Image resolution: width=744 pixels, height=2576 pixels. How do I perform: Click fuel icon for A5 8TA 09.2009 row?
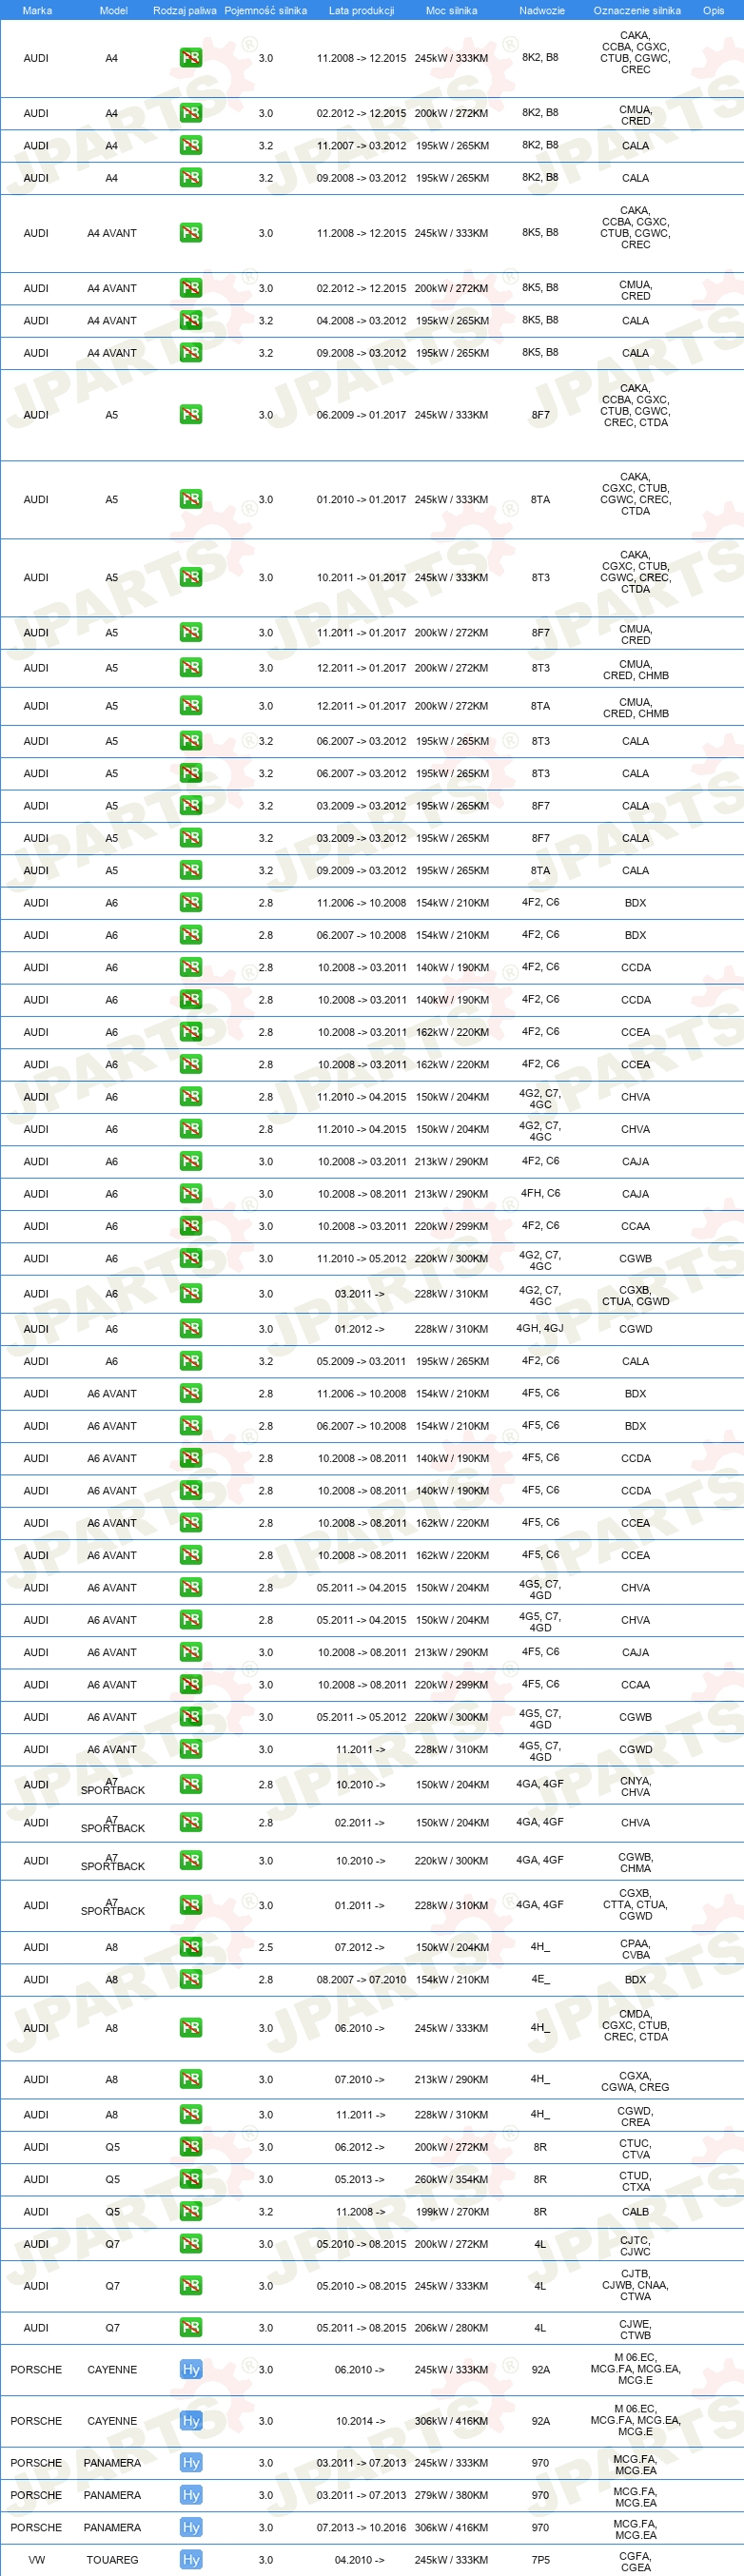click(x=191, y=870)
